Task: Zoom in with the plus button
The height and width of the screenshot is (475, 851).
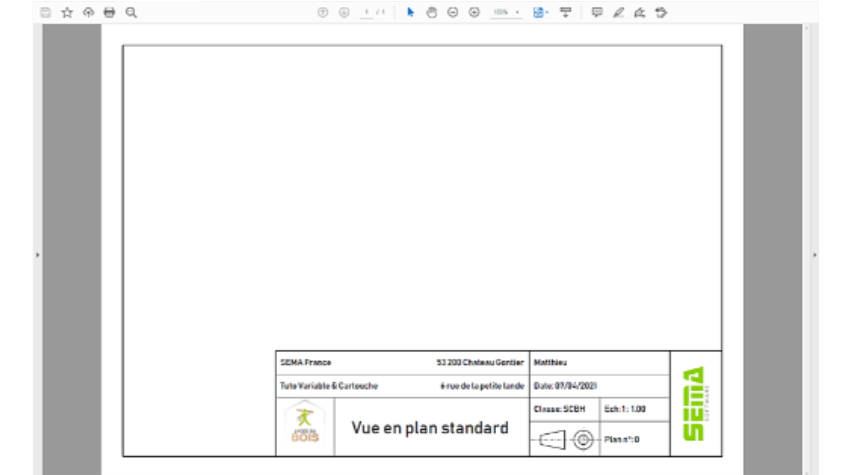Action: [x=473, y=12]
